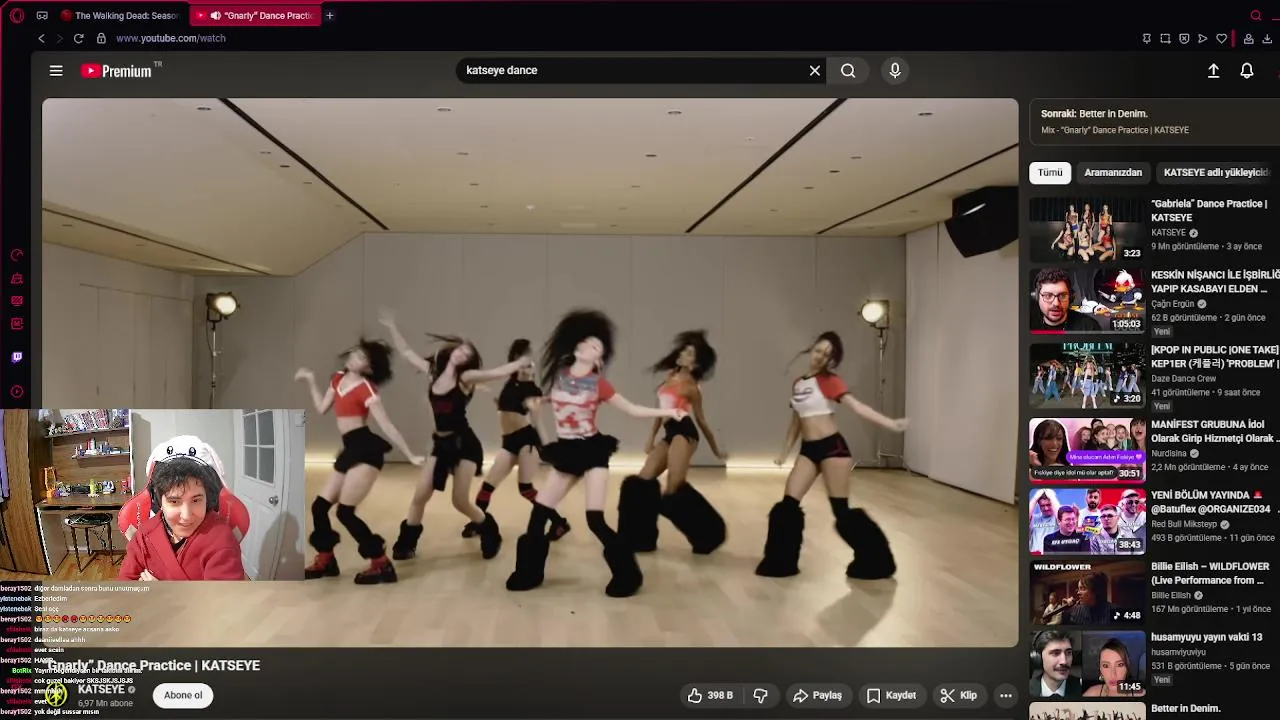Click the Better in Denim. title at bottom
Screen dimensions: 1280x720
[1186, 709]
